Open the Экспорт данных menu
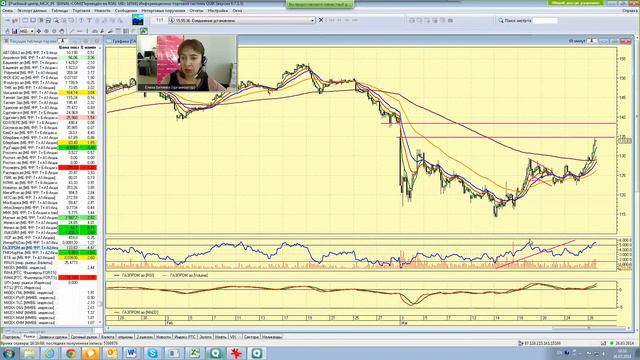 click(x=32, y=11)
